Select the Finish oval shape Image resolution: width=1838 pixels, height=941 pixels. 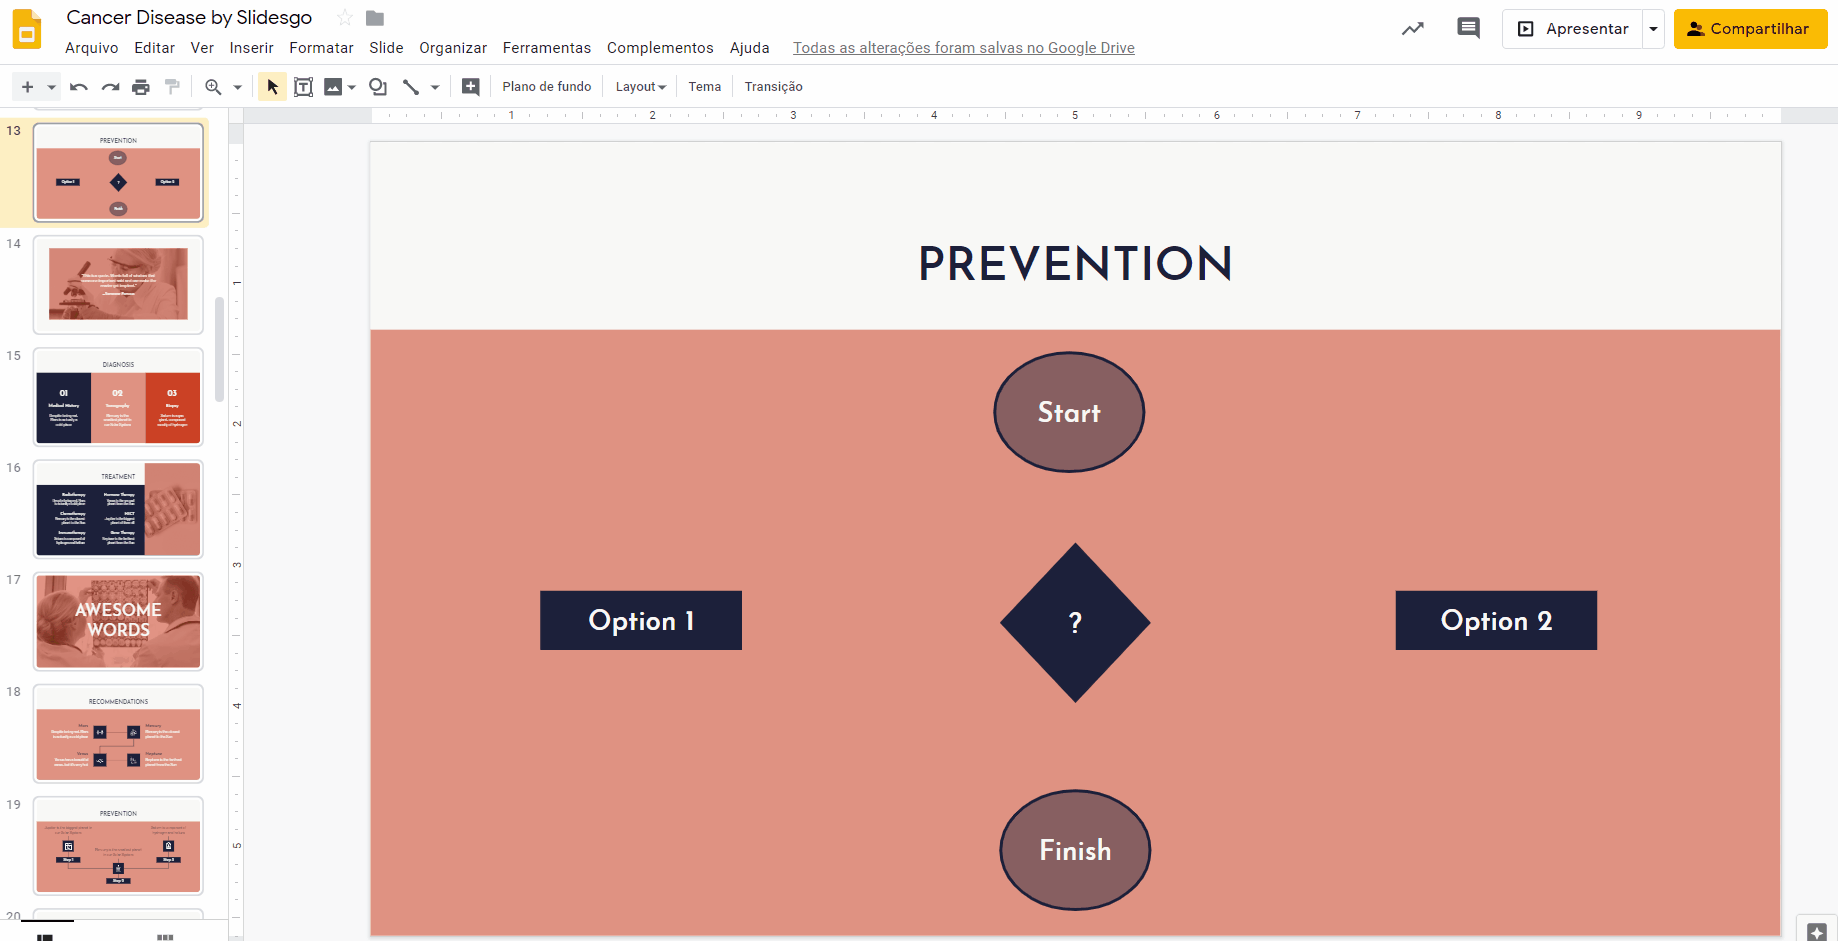click(1075, 850)
